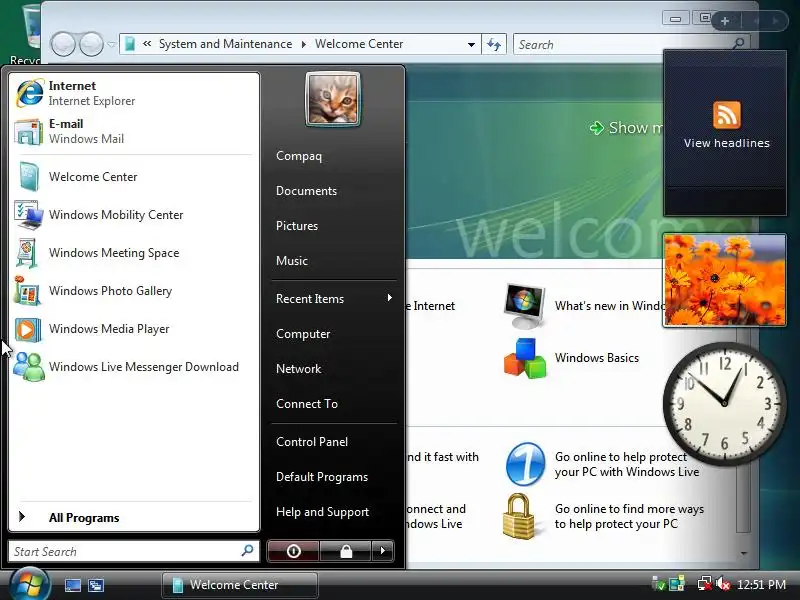Open address bar dropdown arrow

(471, 44)
